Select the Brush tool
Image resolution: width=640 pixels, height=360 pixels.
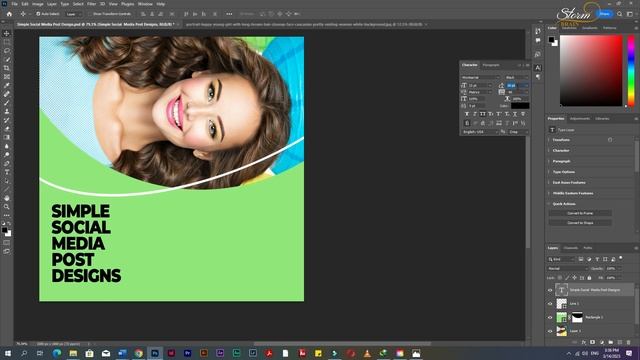click(x=7, y=102)
